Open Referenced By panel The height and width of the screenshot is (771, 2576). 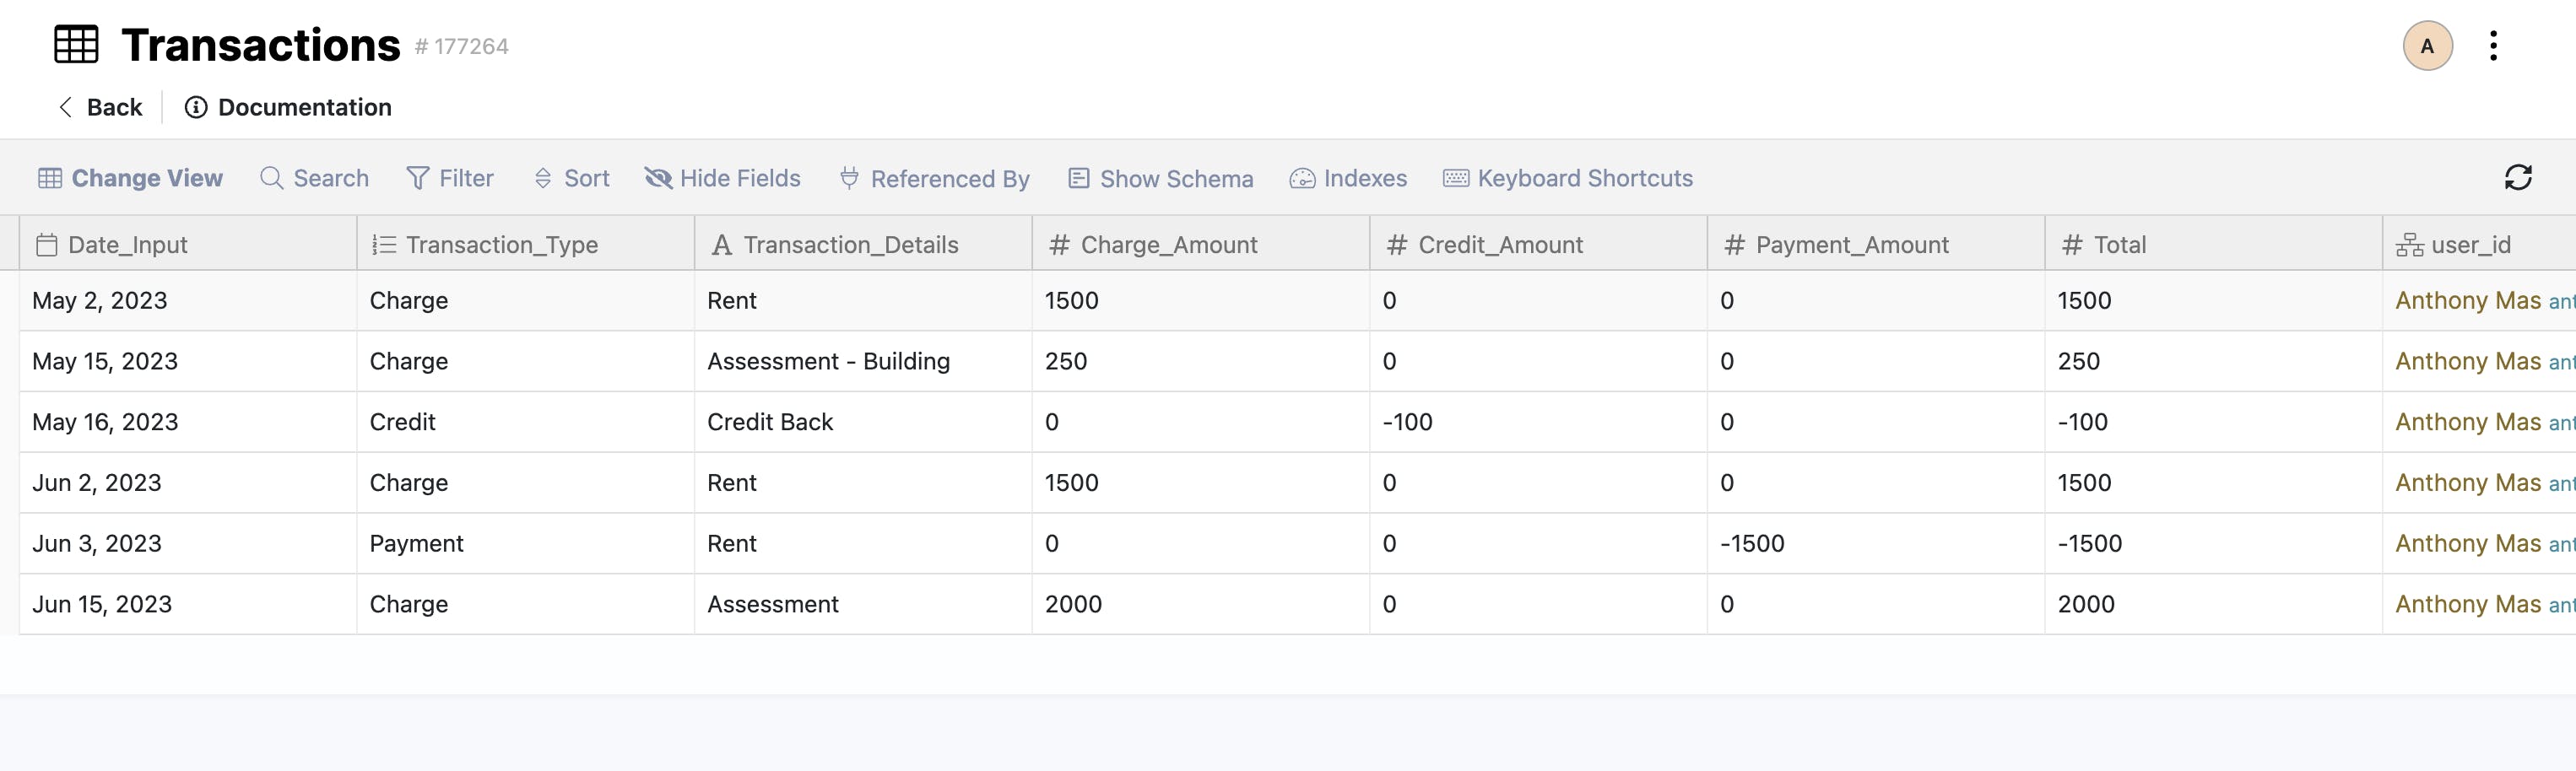[x=934, y=178]
